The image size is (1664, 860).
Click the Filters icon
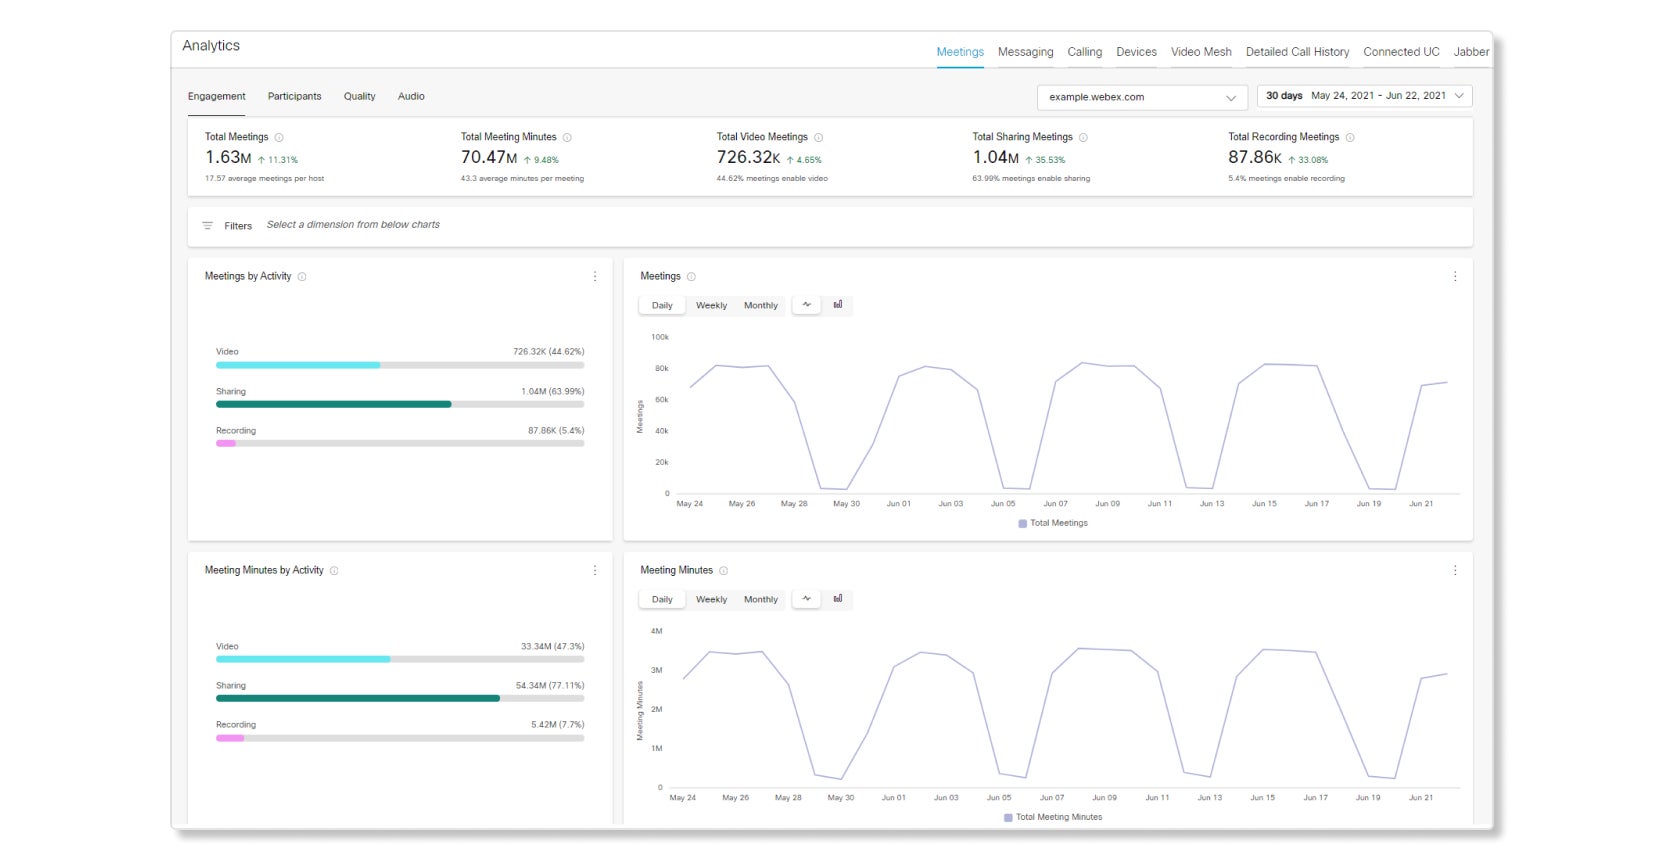click(208, 226)
